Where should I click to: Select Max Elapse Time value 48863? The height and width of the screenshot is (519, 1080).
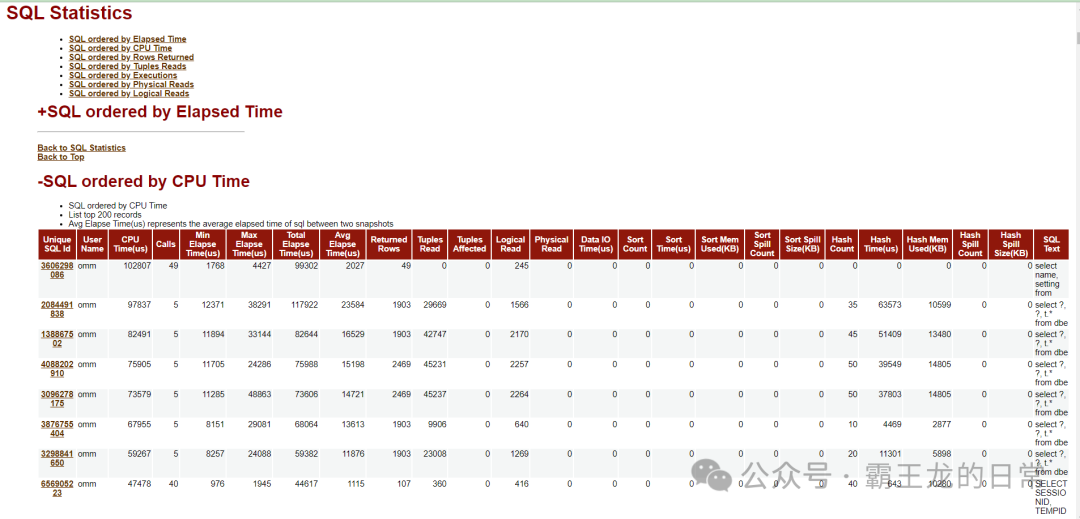[x=259, y=395]
